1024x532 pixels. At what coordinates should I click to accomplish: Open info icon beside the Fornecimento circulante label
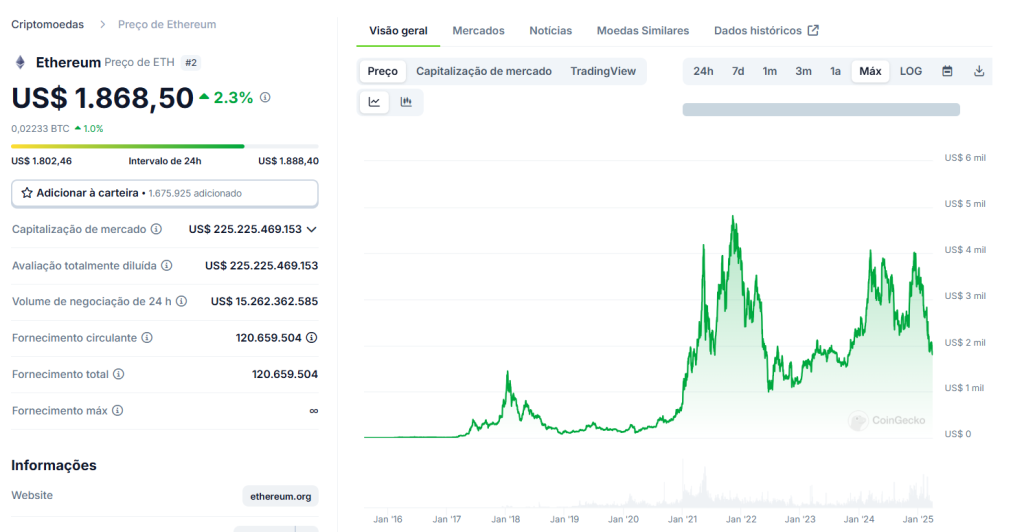147,338
